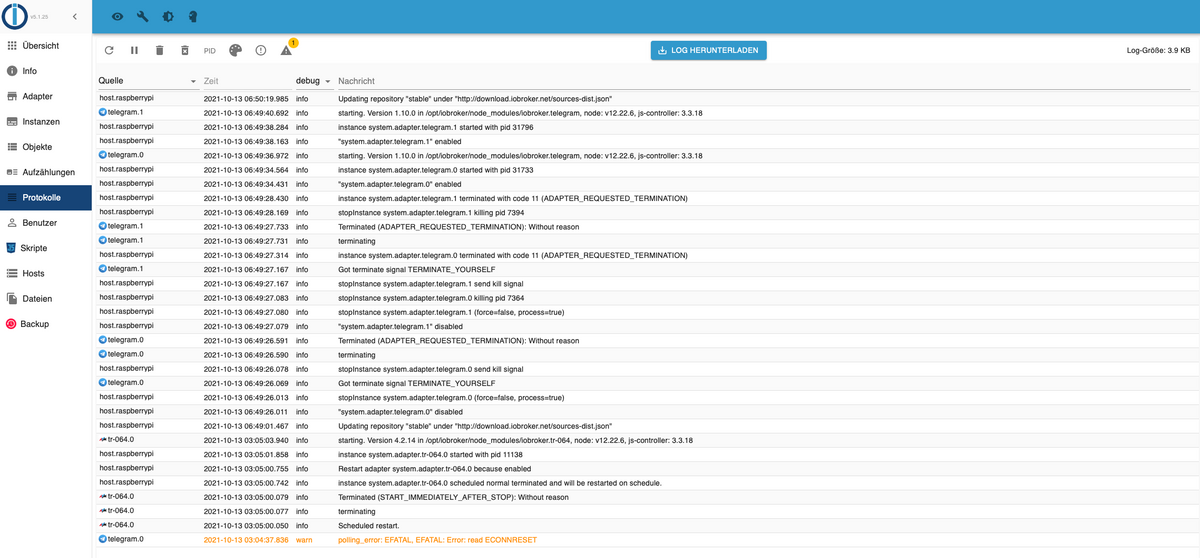Viewport: 1200px width, 558px height.
Task: Clear the log list with trash icon
Action: pyautogui.click(x=159, y=50)
